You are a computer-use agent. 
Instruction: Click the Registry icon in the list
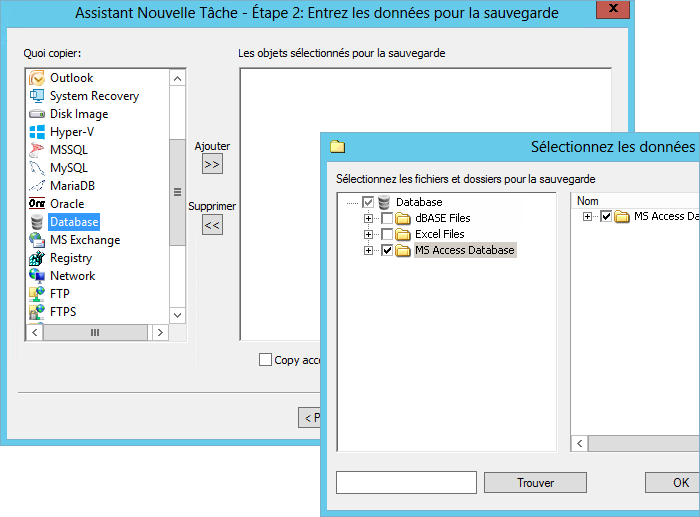click(x=37, y=258)
